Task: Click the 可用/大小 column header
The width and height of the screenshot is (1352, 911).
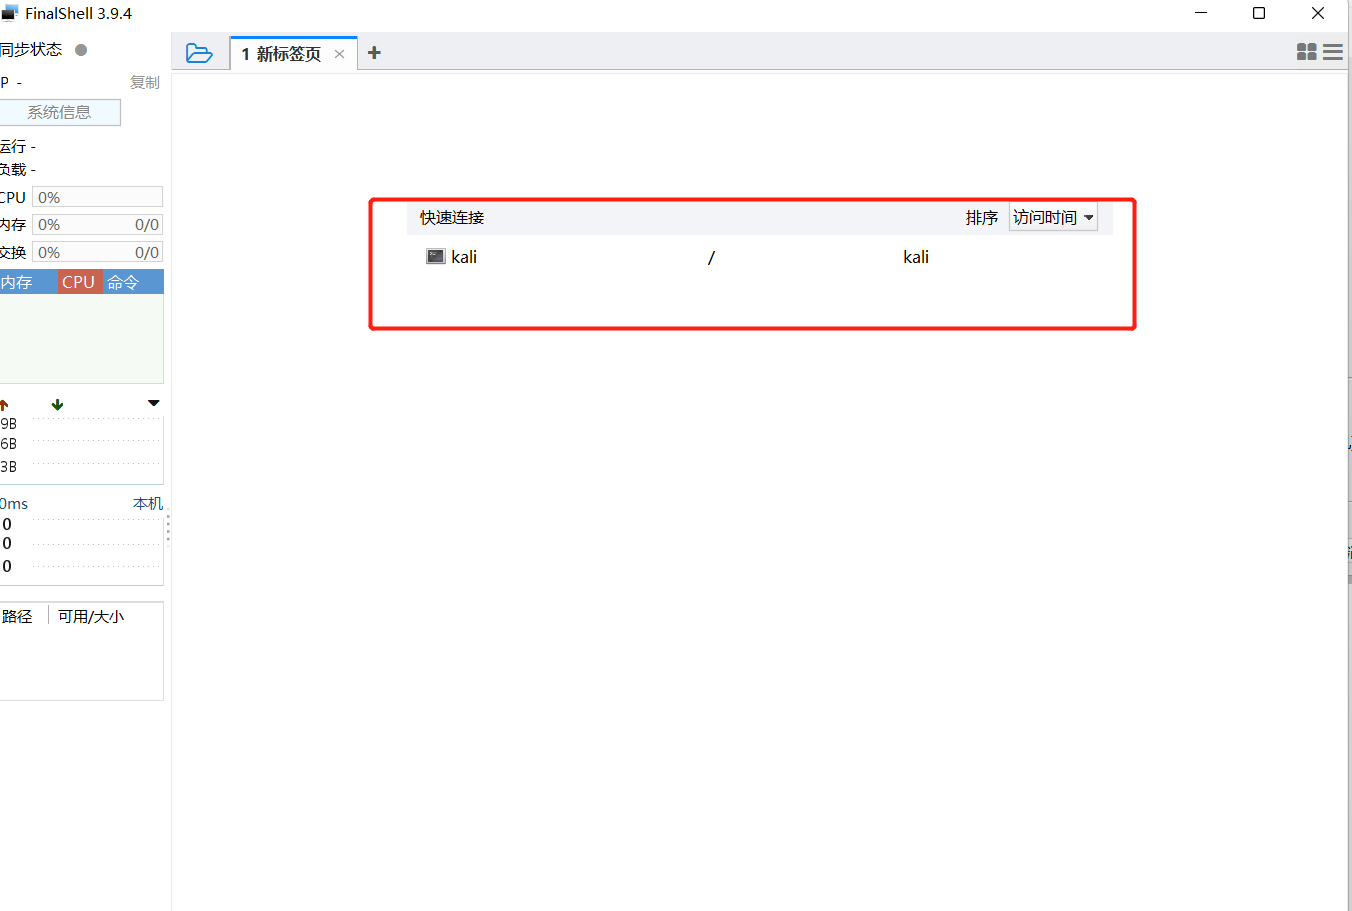Action: (91, 616)
